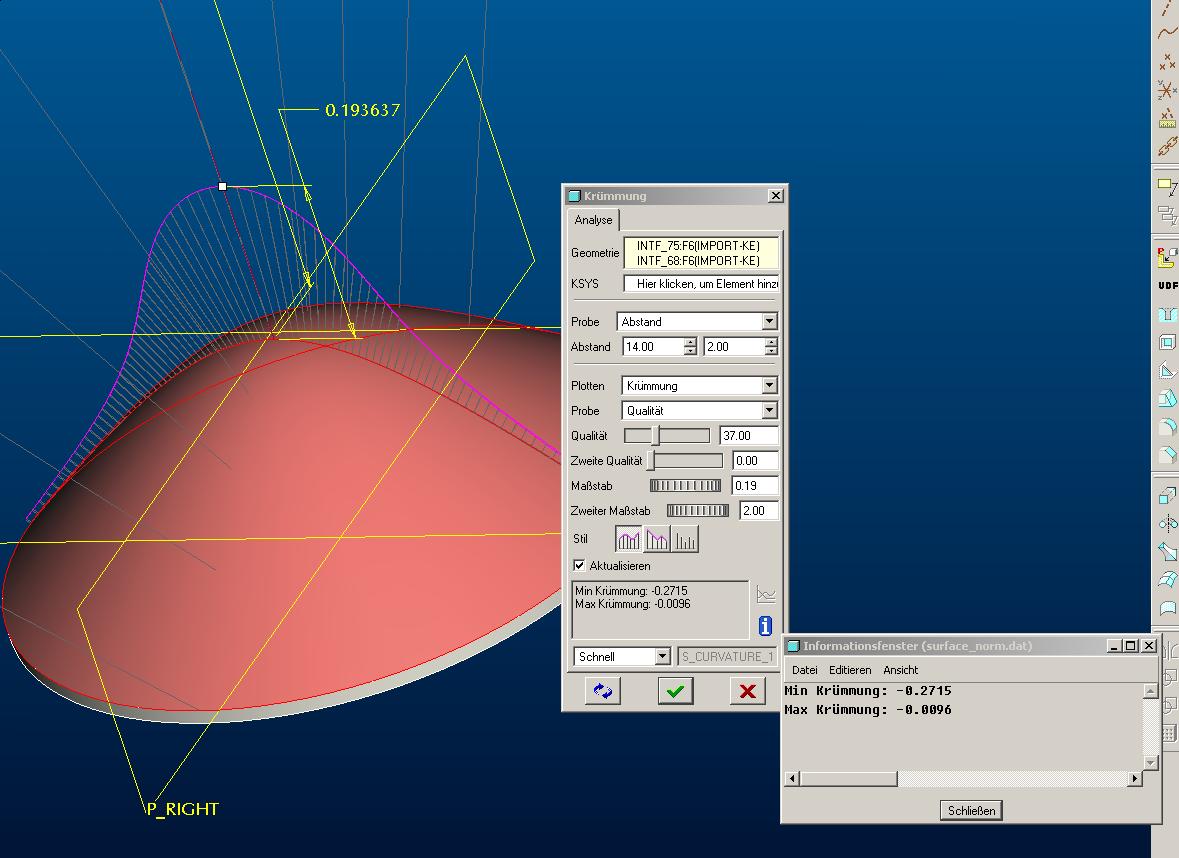
Task: Open Ansicht menu in Informationsfenster
Action: (901, 669)
